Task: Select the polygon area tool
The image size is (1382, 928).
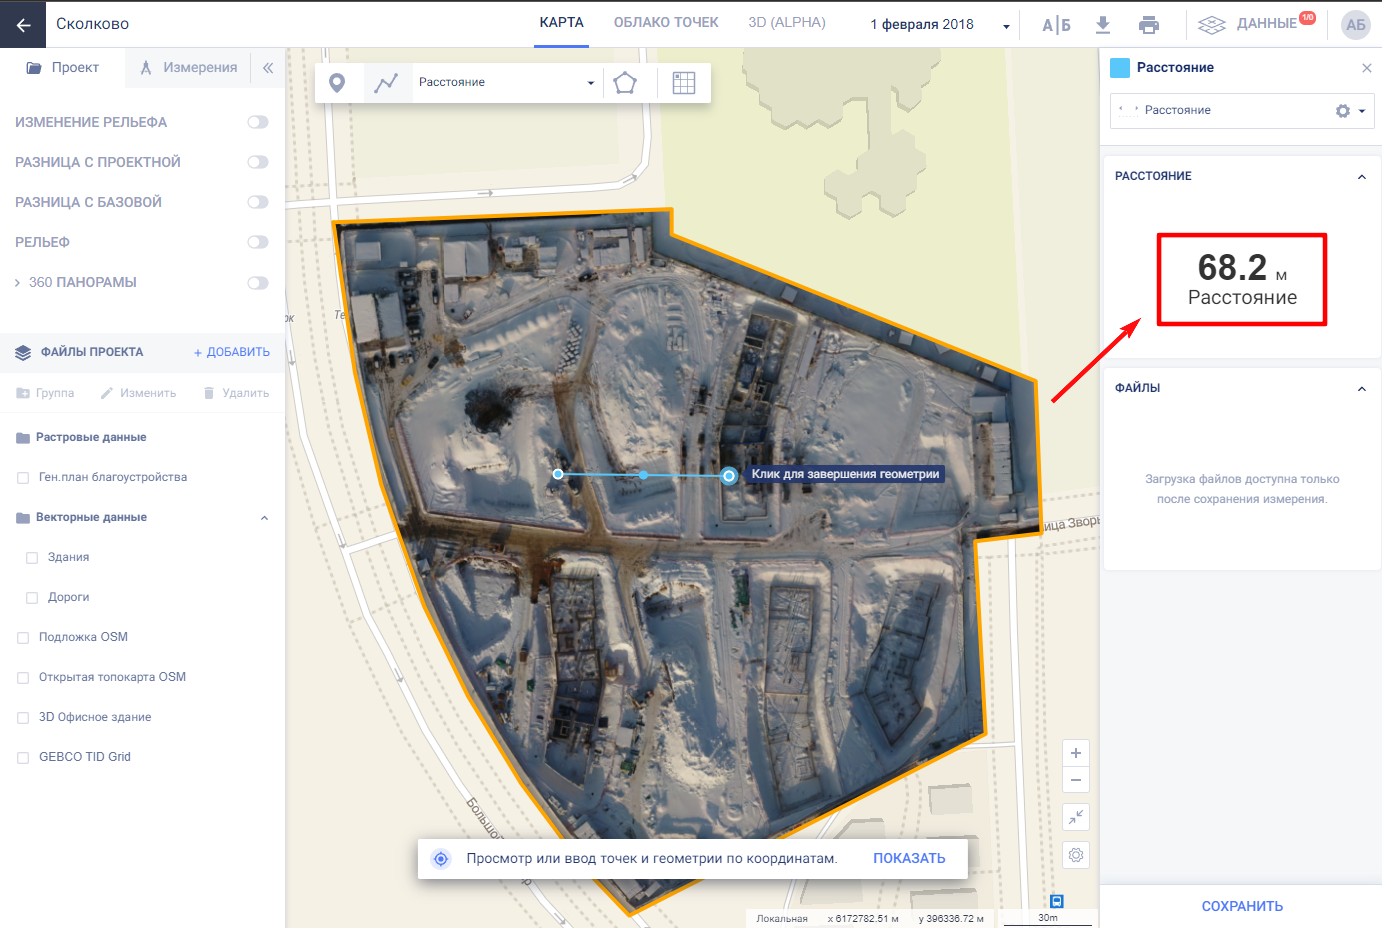Action: tap(625, 83)
